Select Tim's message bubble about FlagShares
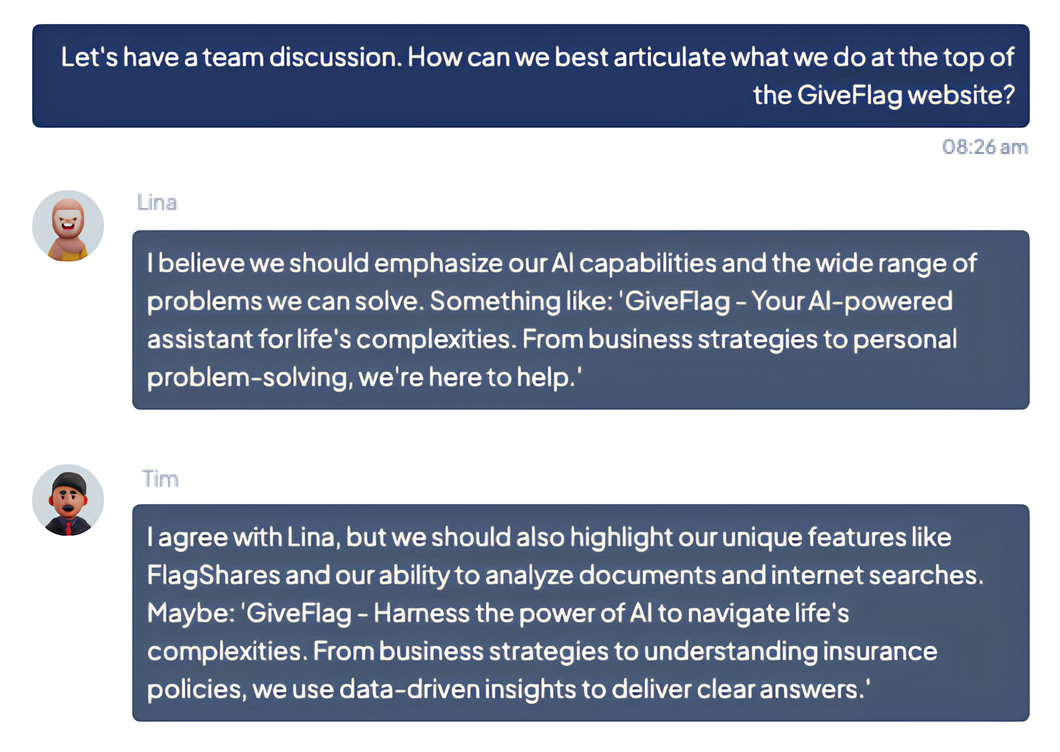The image size is (1060, 752). coord(581,613)
